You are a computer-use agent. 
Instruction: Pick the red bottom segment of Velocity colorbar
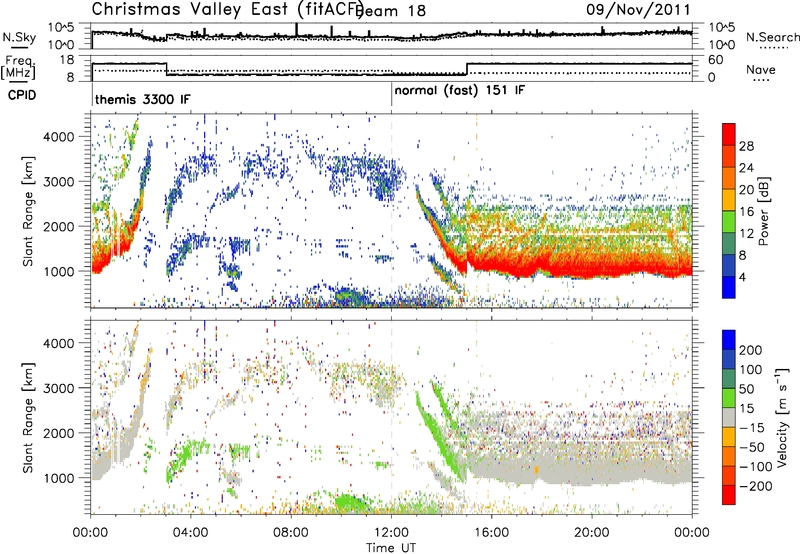click(729, 495)
